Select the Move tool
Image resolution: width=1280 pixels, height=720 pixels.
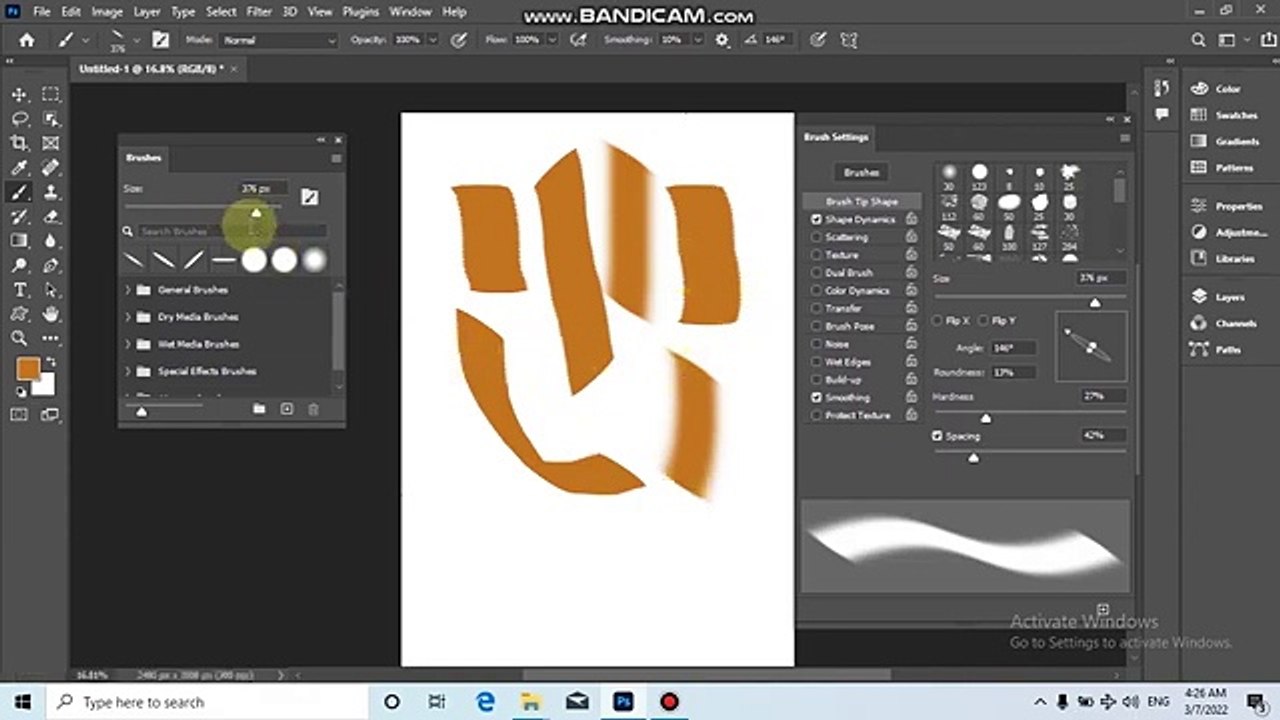coord(19,94)
